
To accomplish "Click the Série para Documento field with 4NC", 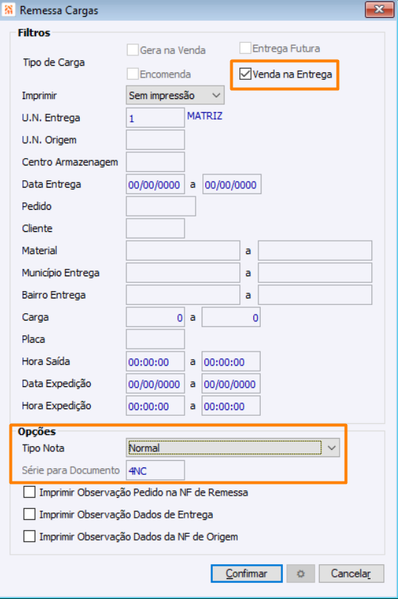I will [155, 470].
